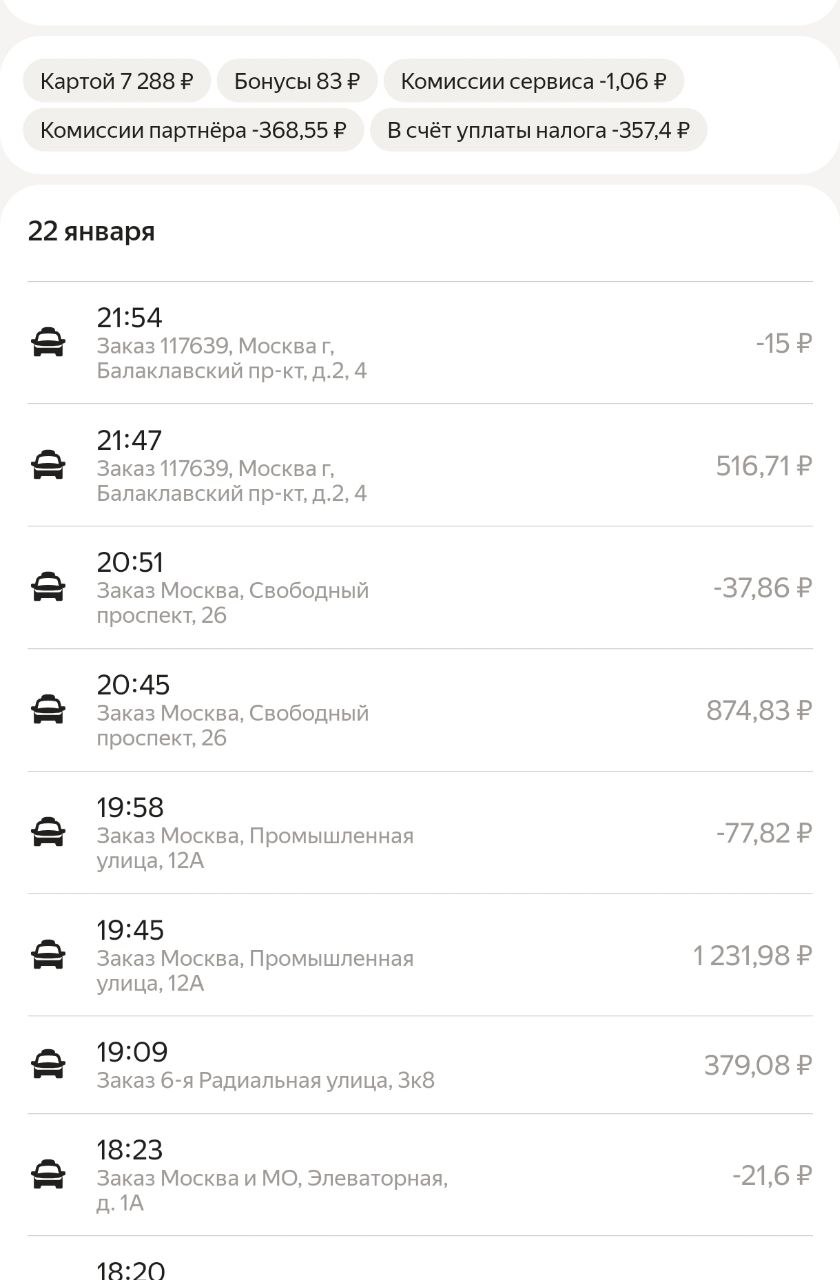Tap the taxi icon beside the 19:09 entry
840x1280 pixels.
coord(48,1065)
